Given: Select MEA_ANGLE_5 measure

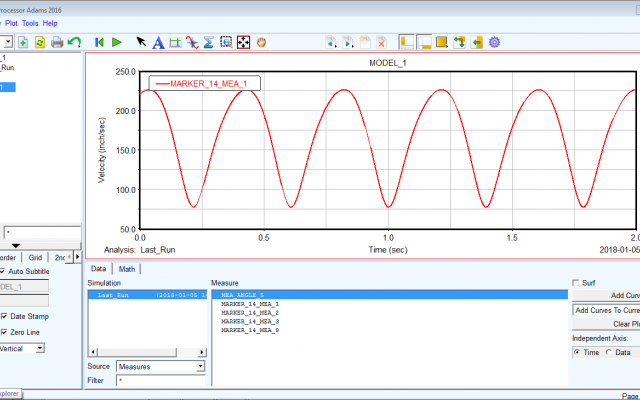Looking at the screenshot, I should pyautogui.click(x=390, y=295).
